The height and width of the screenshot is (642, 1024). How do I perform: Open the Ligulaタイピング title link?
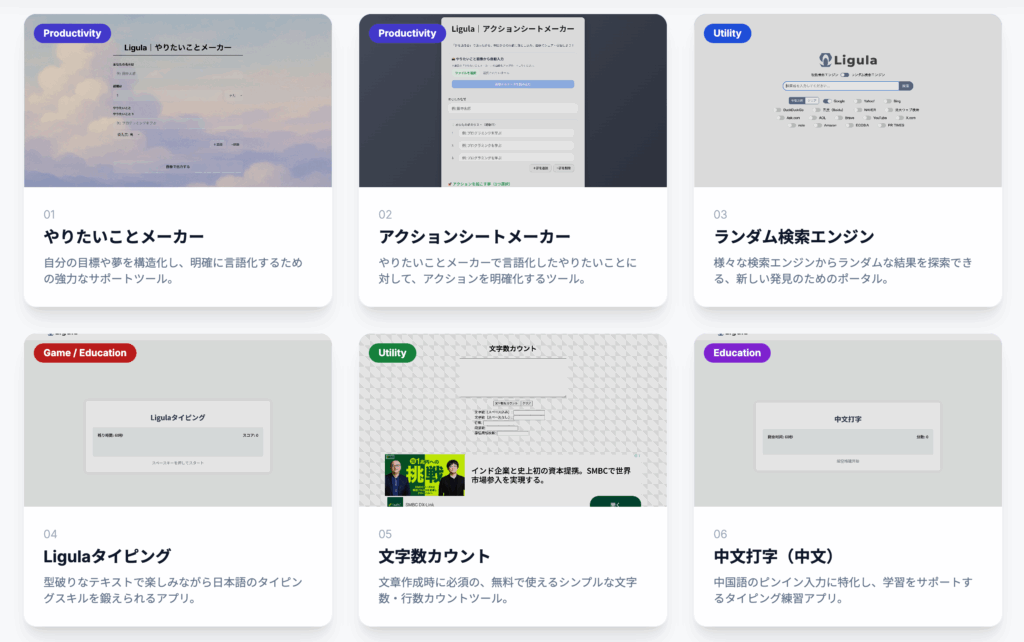pos(107,556)
